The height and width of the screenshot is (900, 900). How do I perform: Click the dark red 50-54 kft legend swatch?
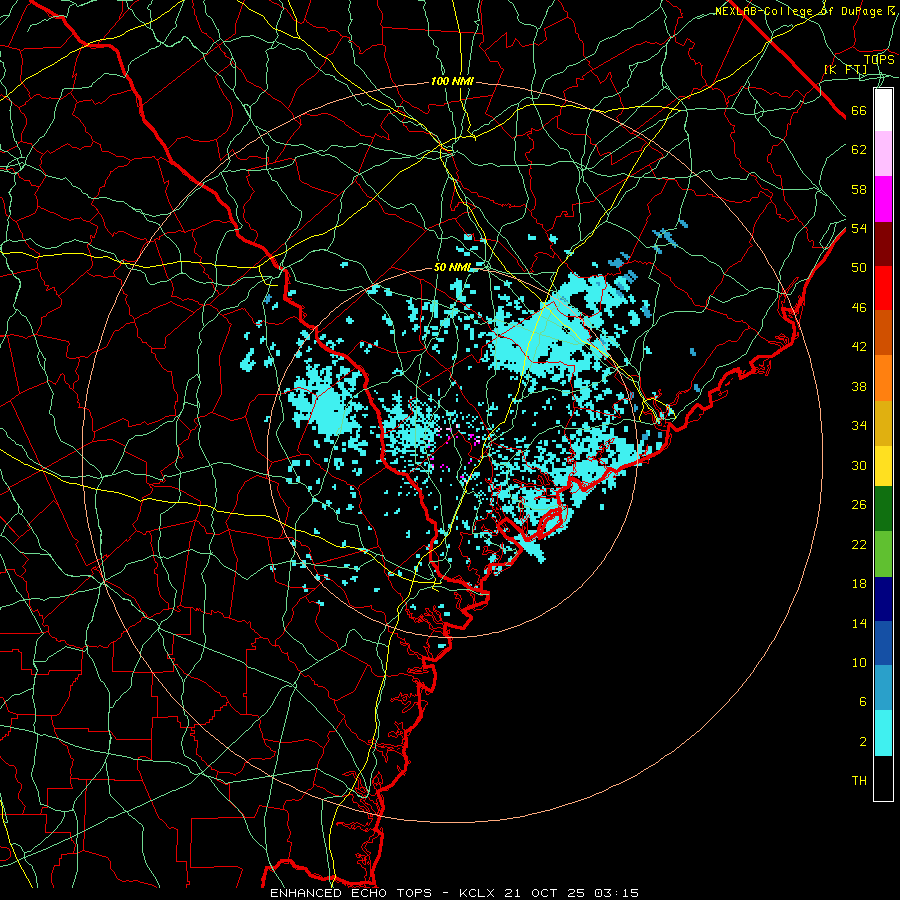click(883, 243)
